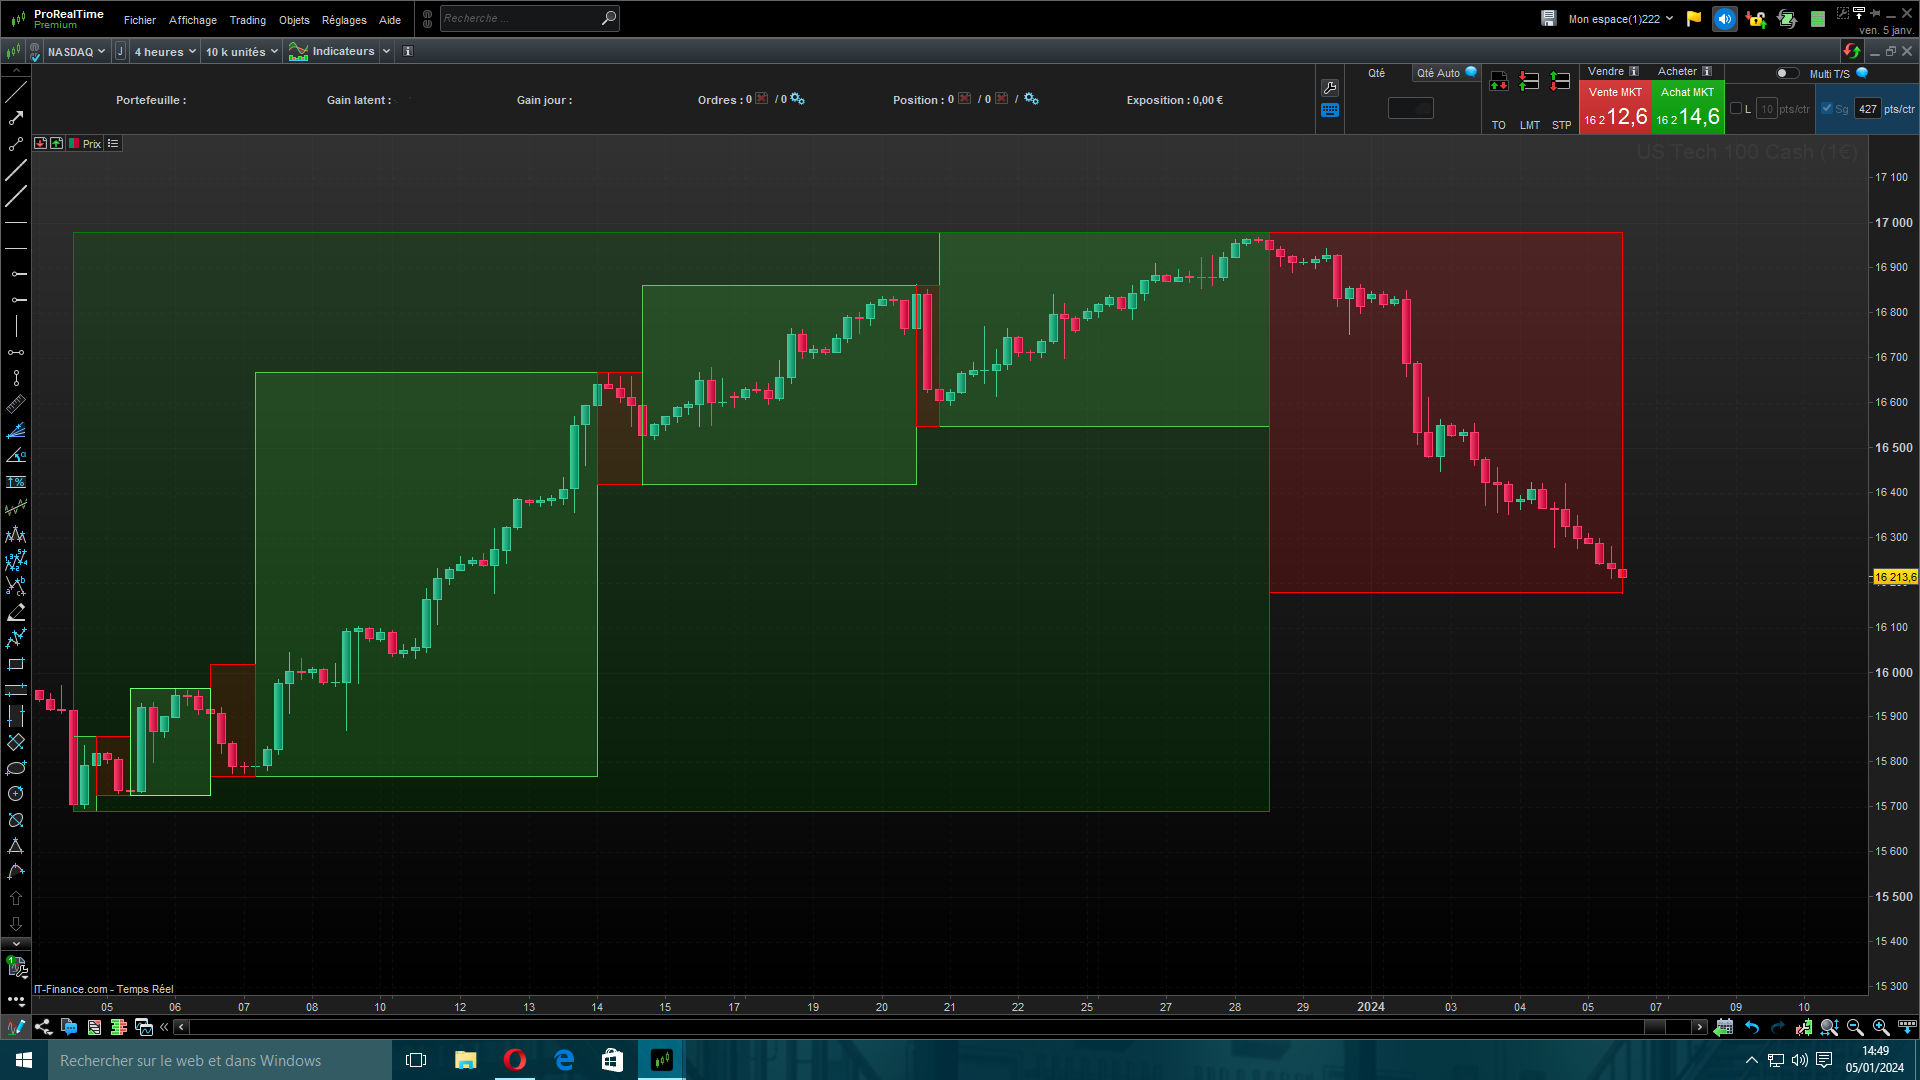Image resolution: width=1920 pixels, height=1080 pixels.
Task: Toggle the Multi T/S switch
Action: [x=1786, y=73]
